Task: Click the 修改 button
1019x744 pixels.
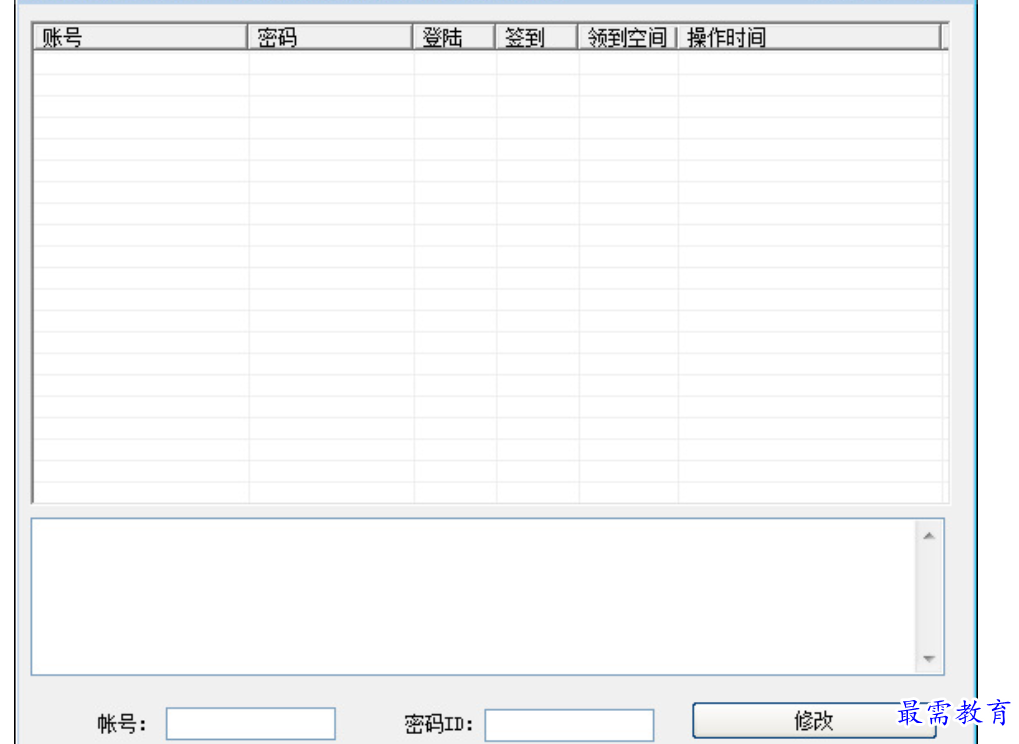Action: (814, 720)
